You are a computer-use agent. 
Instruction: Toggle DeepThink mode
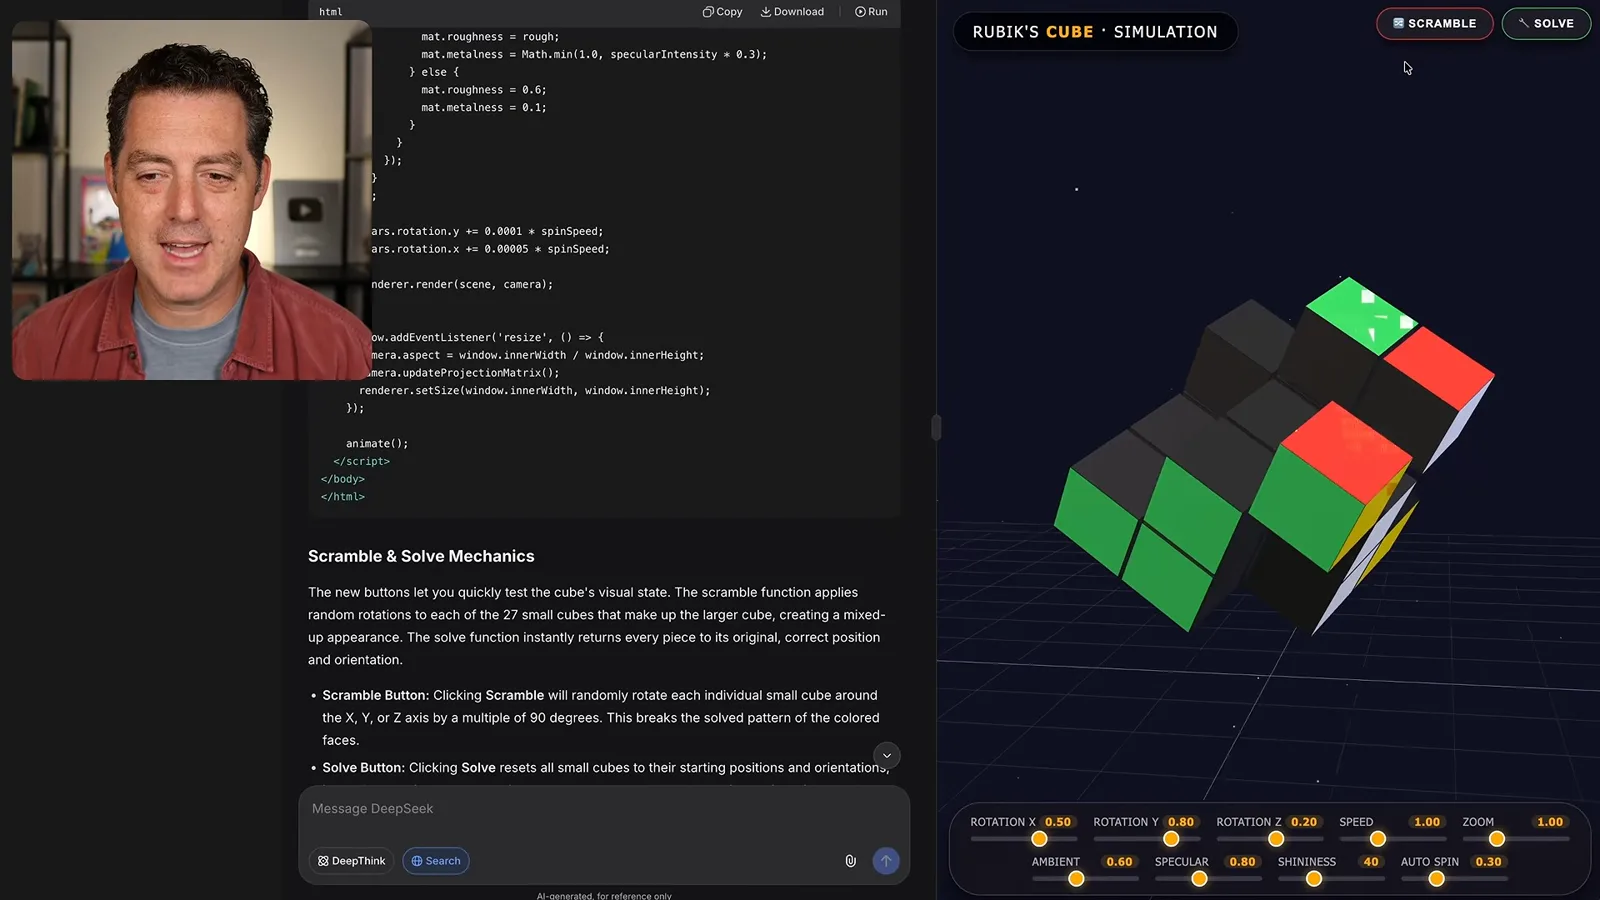pyautogui.click(x=352, y=861)
